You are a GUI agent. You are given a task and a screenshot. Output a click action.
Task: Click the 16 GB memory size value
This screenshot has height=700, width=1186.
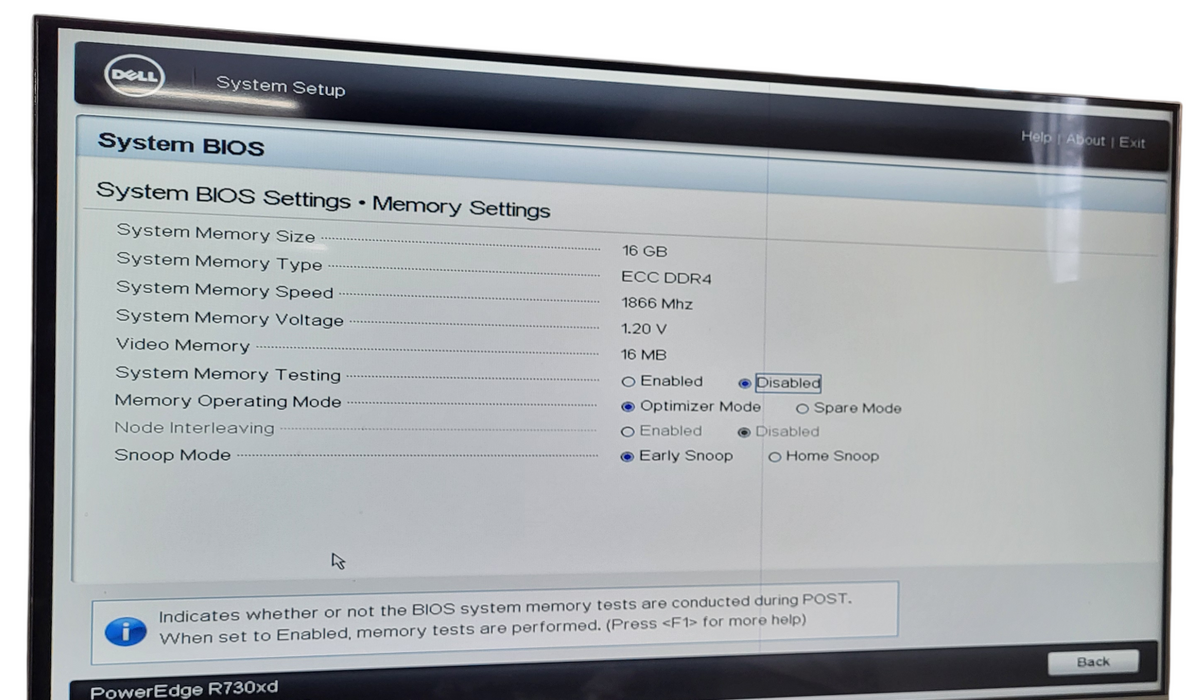(x=644, y=250)
